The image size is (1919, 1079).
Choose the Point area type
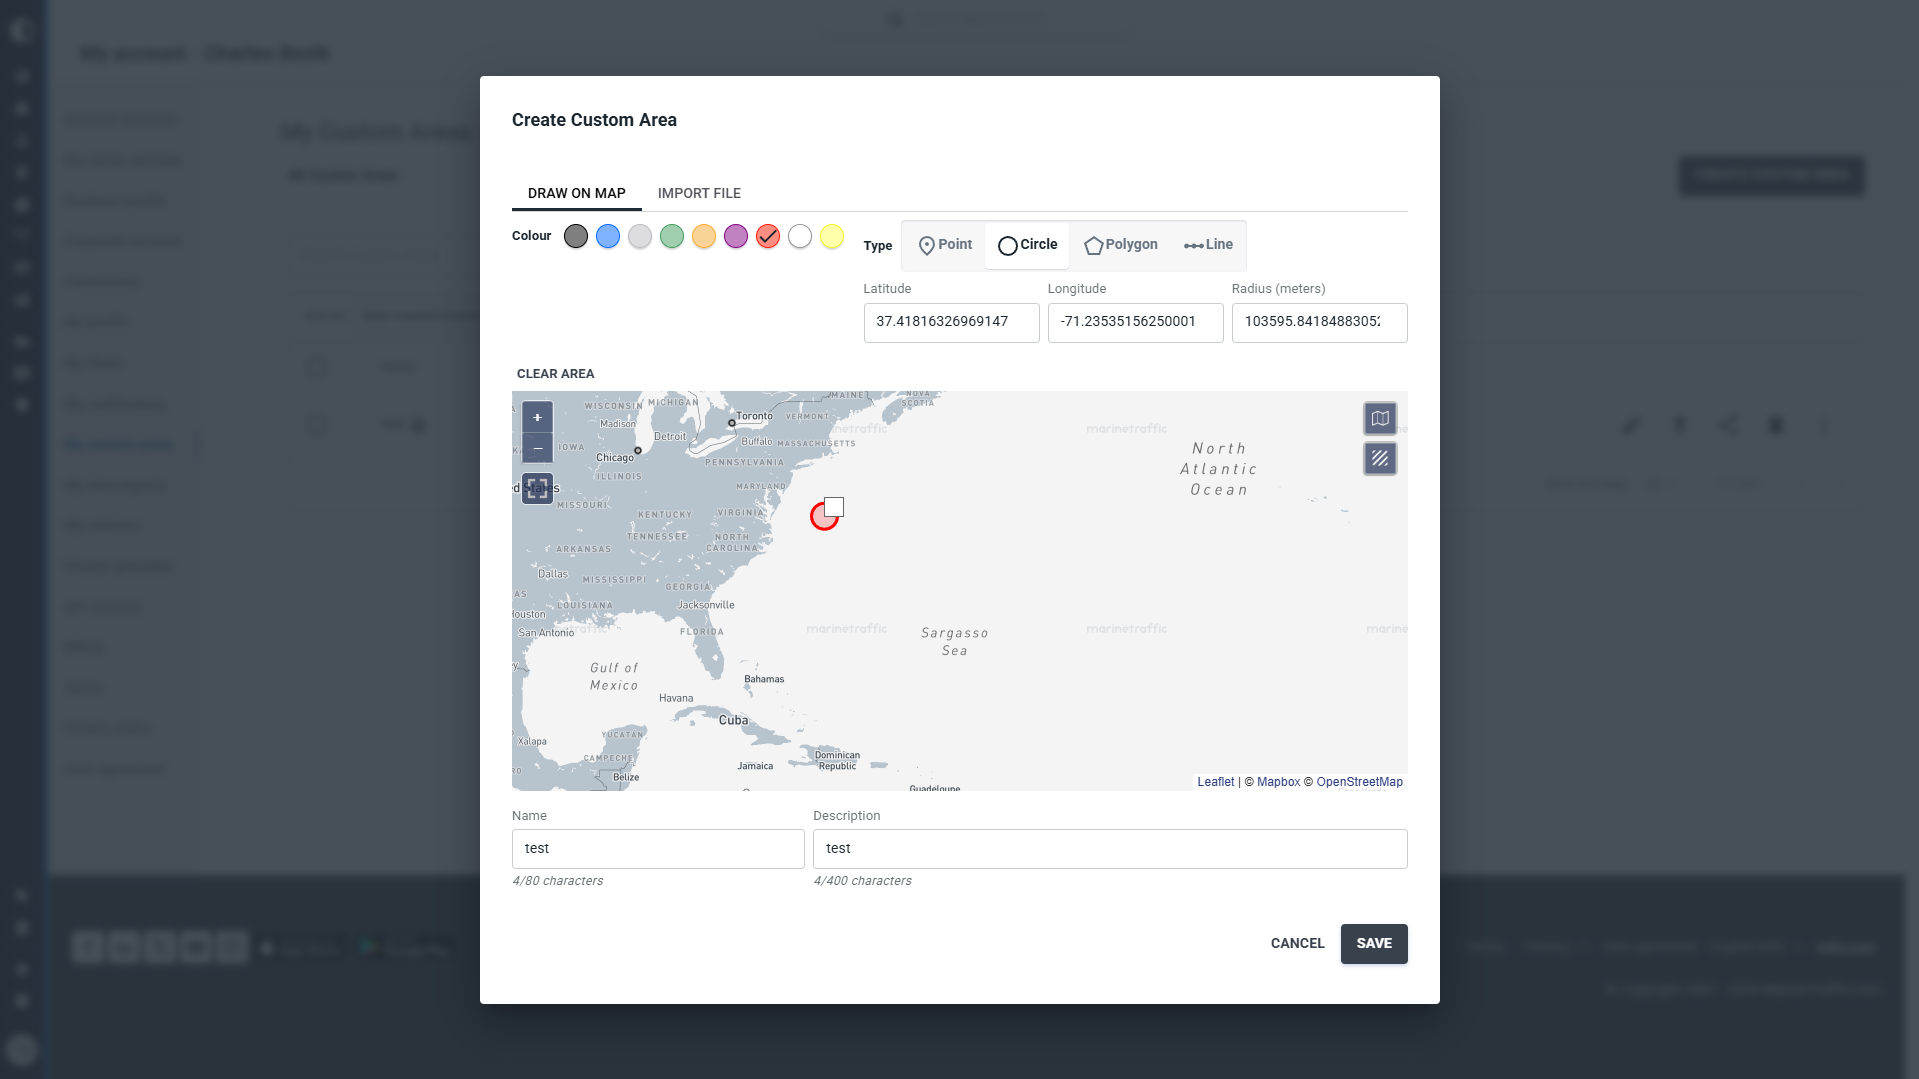[x=945, y=245]
